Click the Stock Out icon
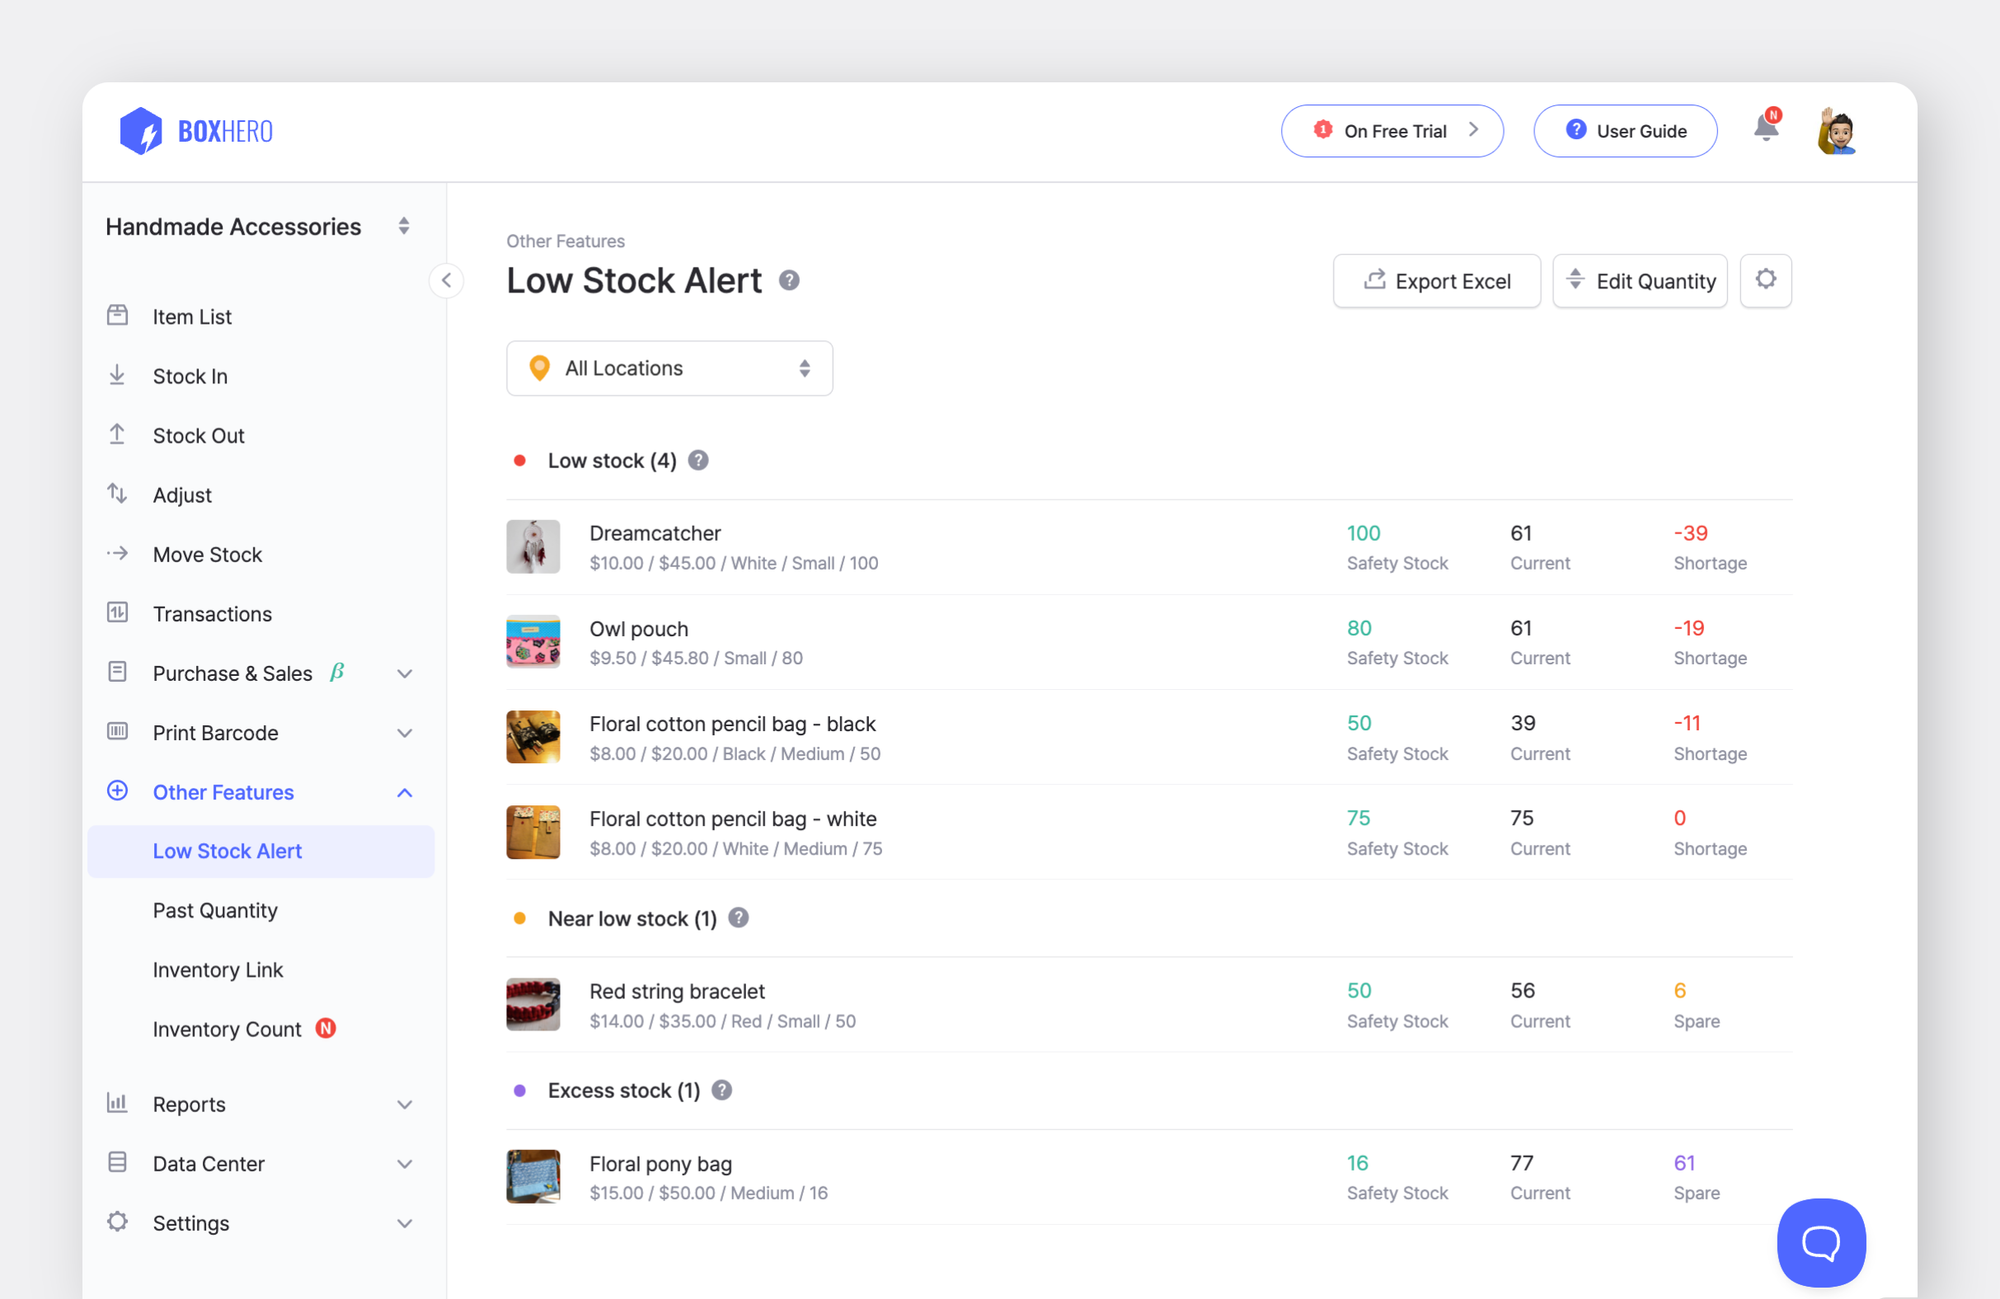 pos(117,435)
